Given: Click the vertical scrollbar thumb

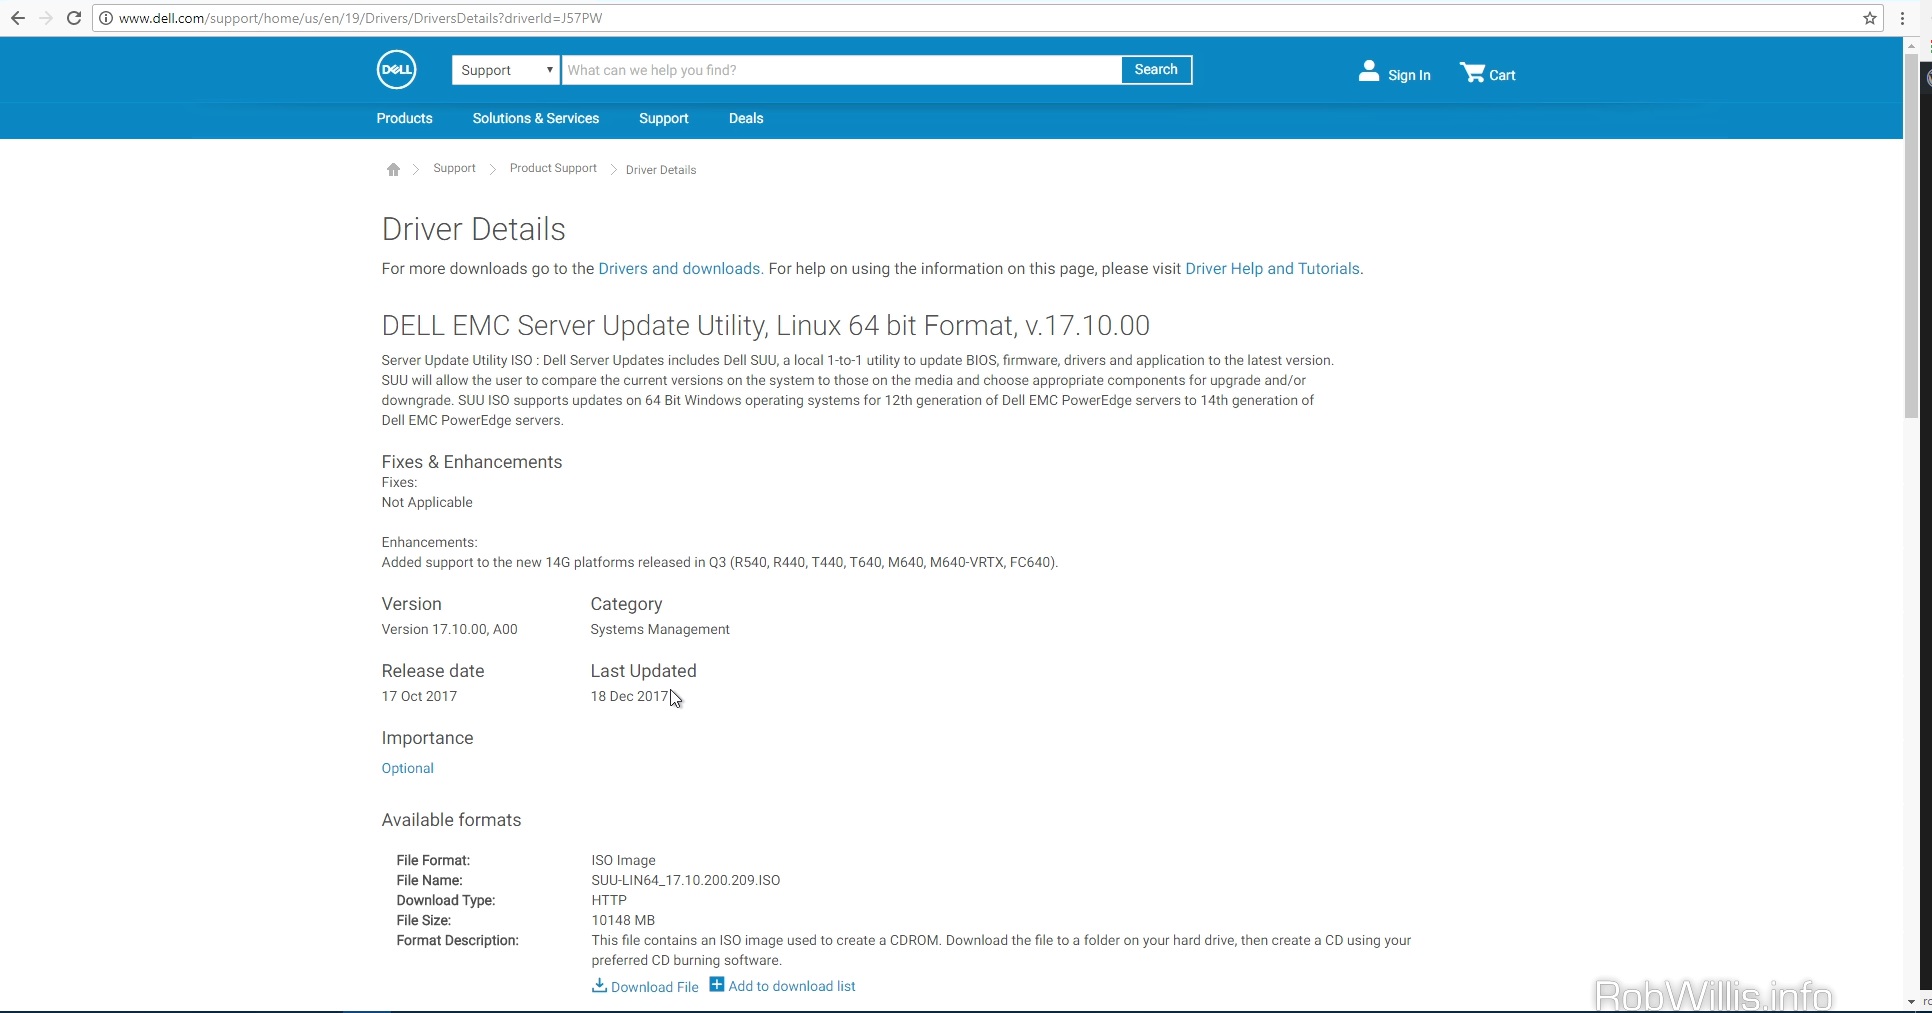Looking at the screenshot, I should (1911, 237).
